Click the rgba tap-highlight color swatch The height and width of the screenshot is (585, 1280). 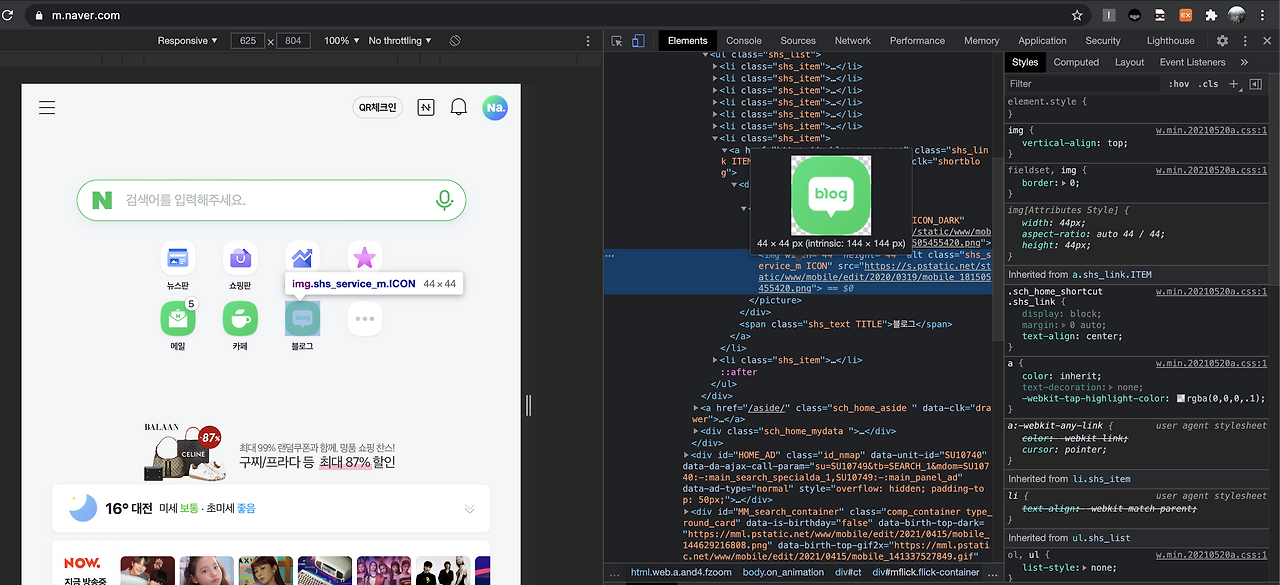pos(1181,398)
